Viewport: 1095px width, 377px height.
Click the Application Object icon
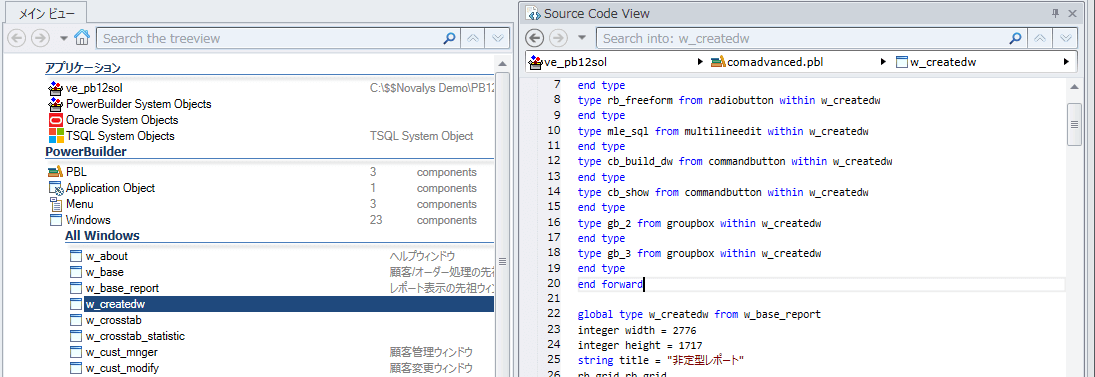(x=56, y=188)
